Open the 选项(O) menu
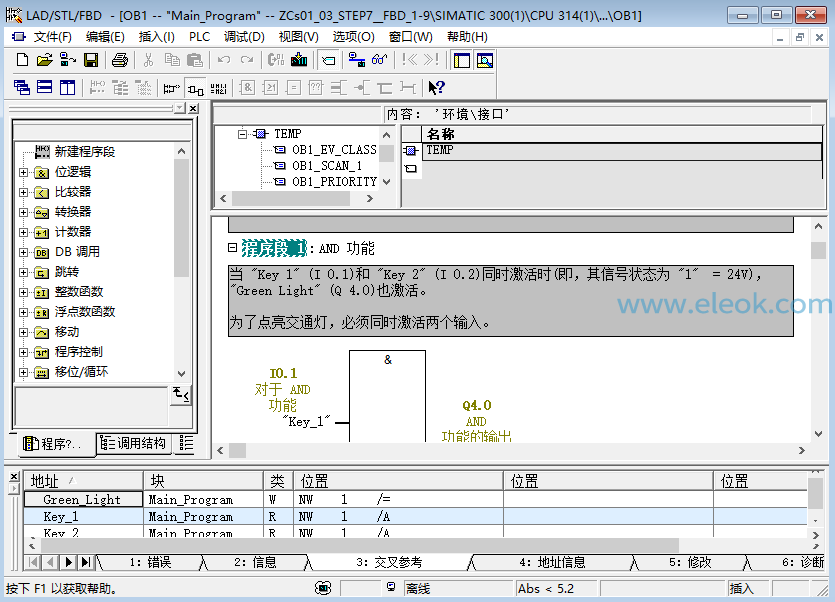835x602 pixels. (x=354, y=37)
